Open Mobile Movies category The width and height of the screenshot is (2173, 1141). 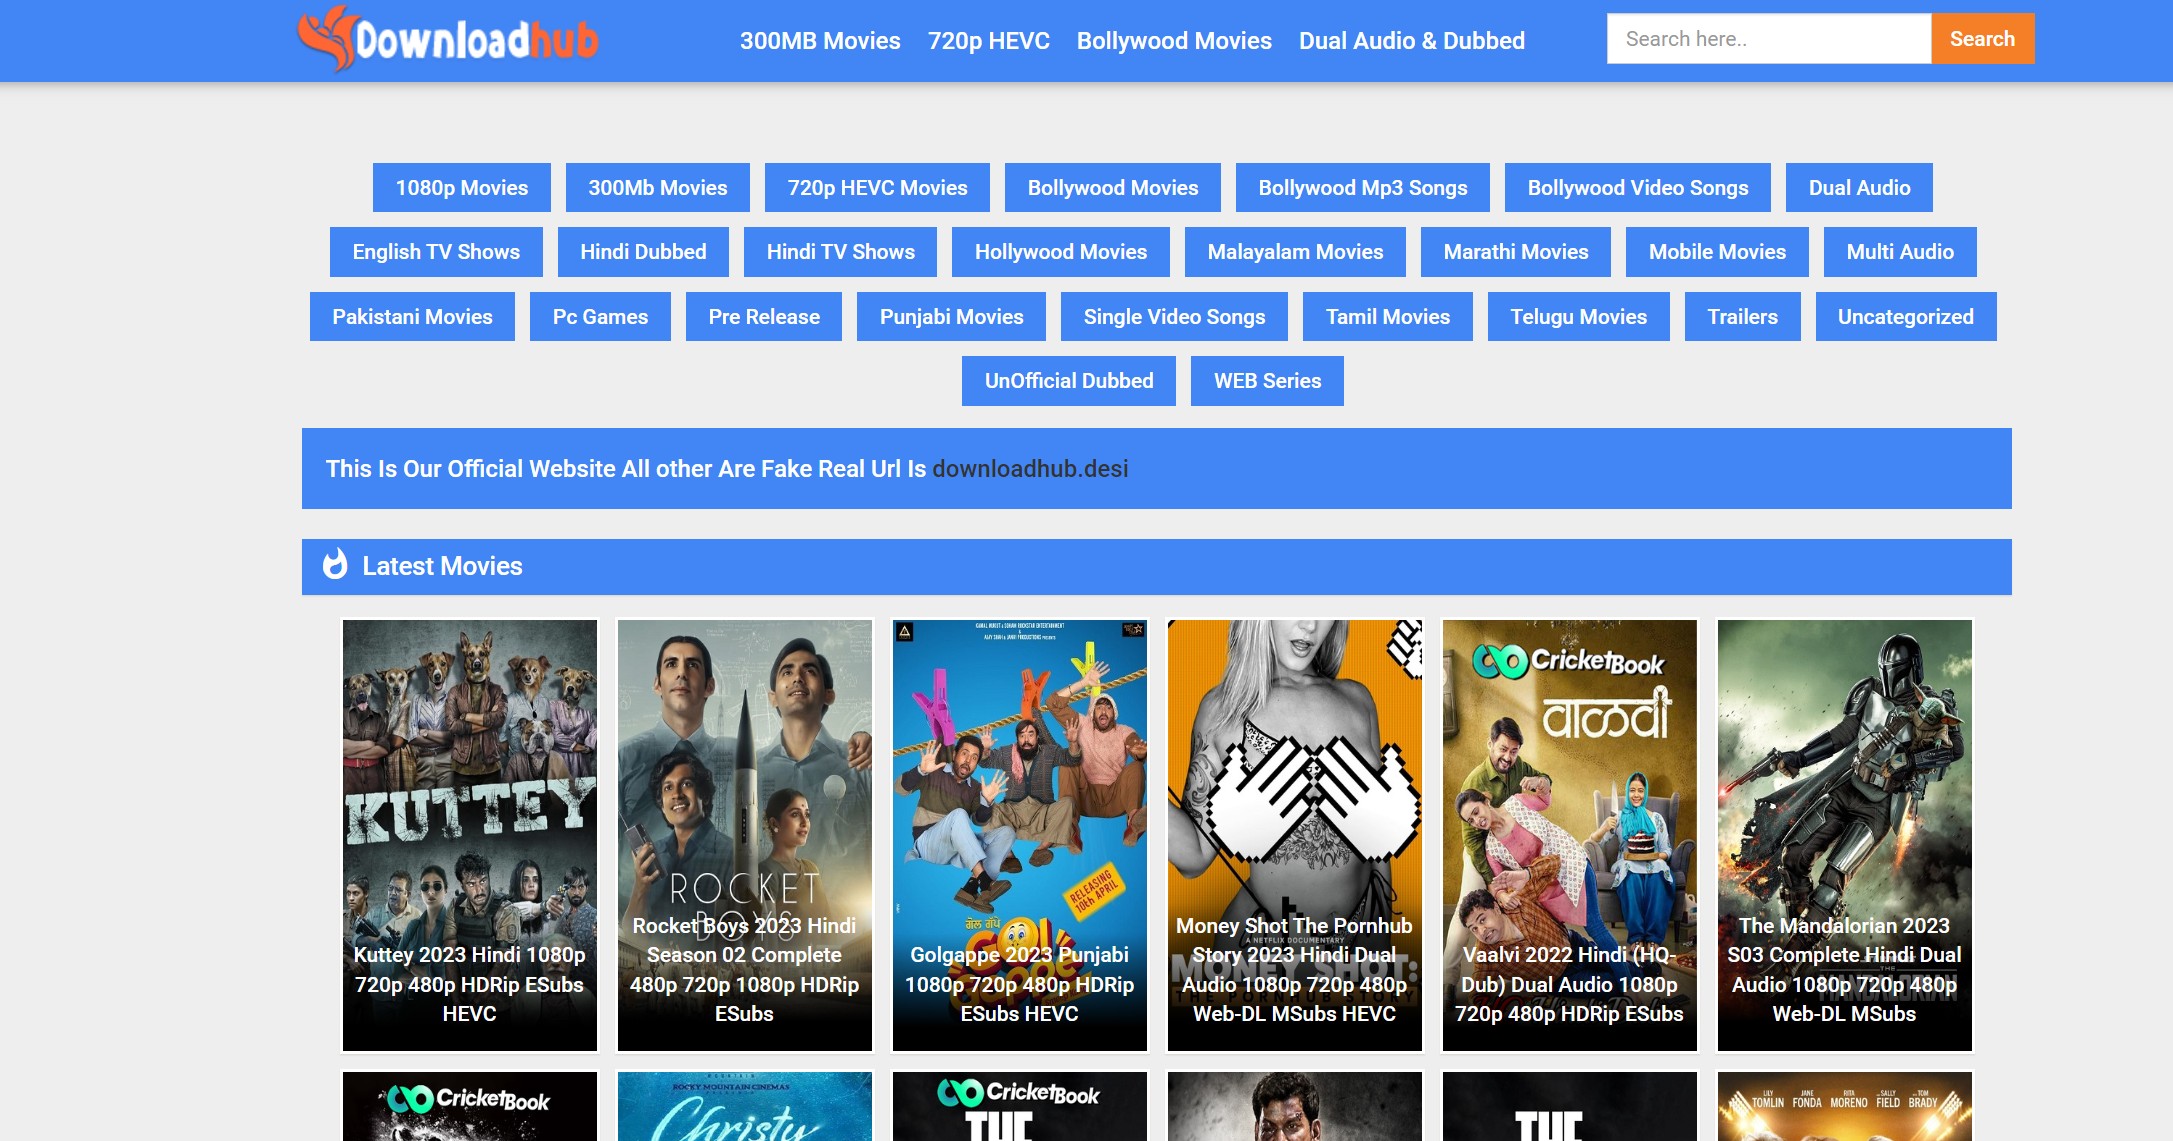[1717, 252]
